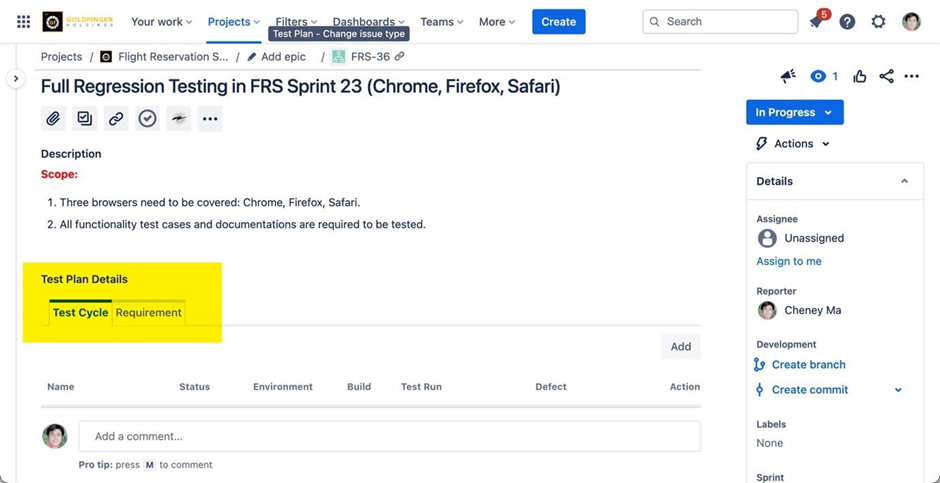The height and width of the screenshot is (483, 940).
Task: Click the share icon
Action: pos(886,76)
